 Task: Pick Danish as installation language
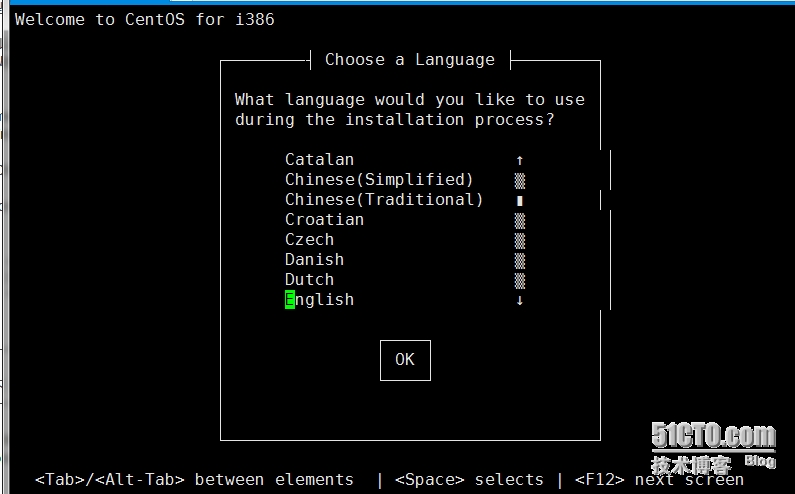pos(314,260)
